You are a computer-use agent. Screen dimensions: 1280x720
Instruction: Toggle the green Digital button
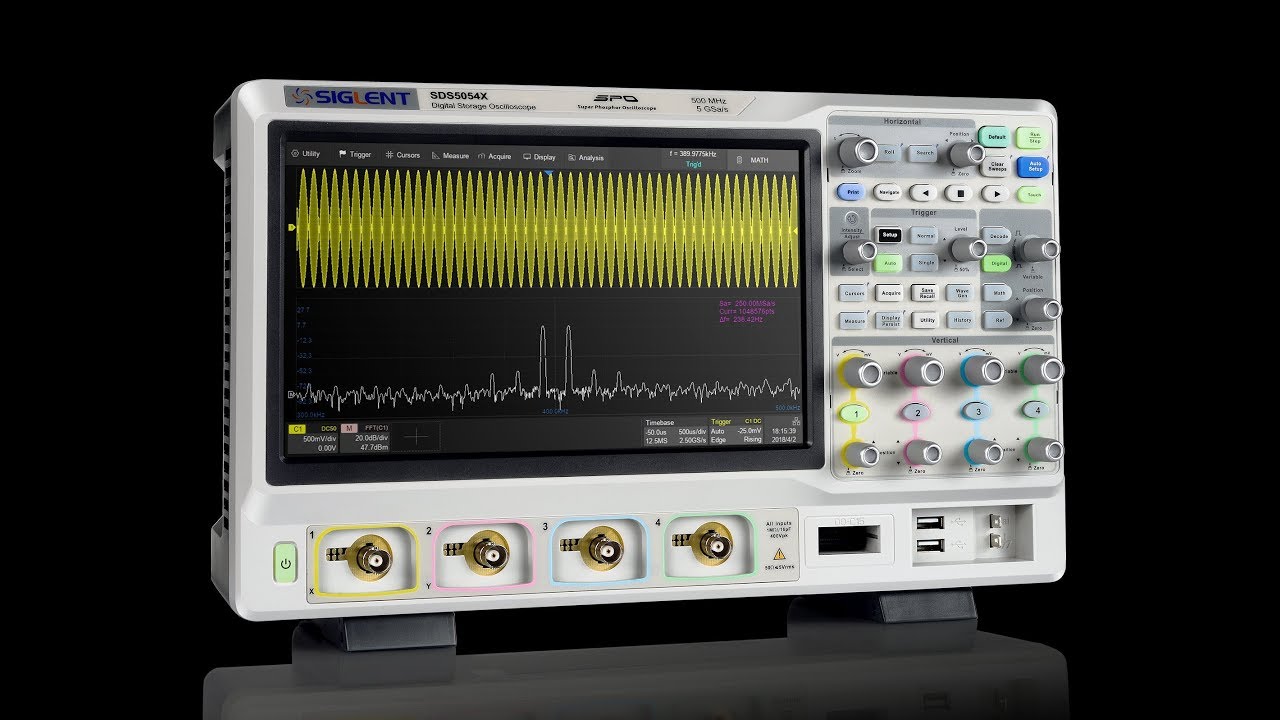997,264
